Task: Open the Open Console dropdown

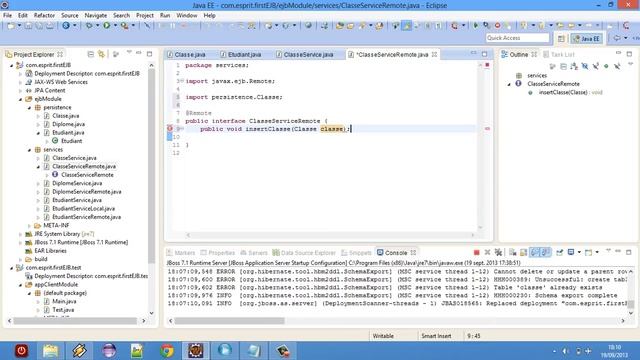Action: tap(597, 253)
